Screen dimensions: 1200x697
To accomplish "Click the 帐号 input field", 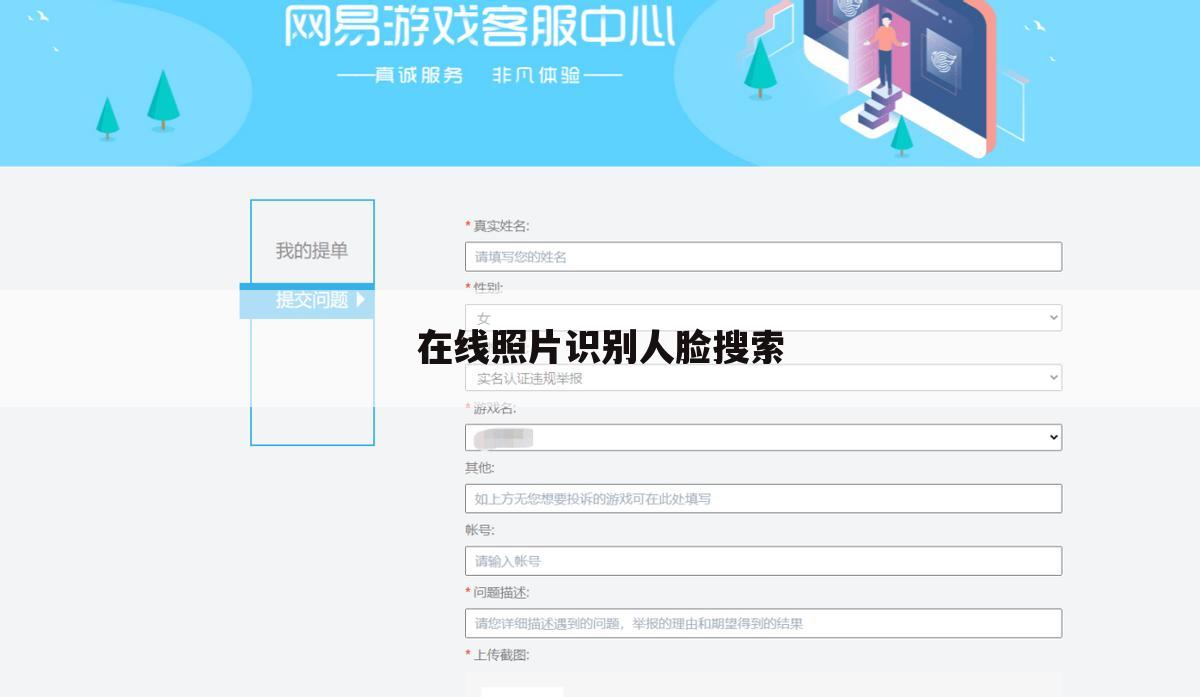I will (x=763, y=561).
